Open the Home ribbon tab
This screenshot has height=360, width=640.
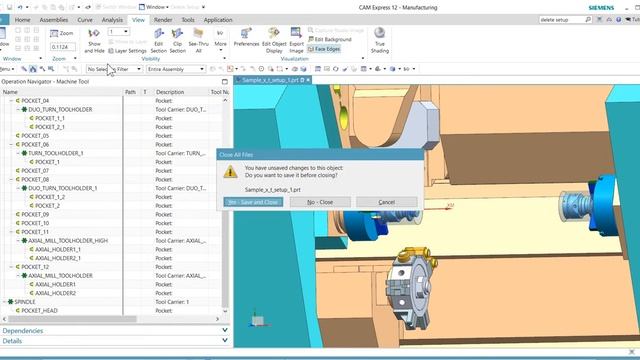click(x=22, y=20)
